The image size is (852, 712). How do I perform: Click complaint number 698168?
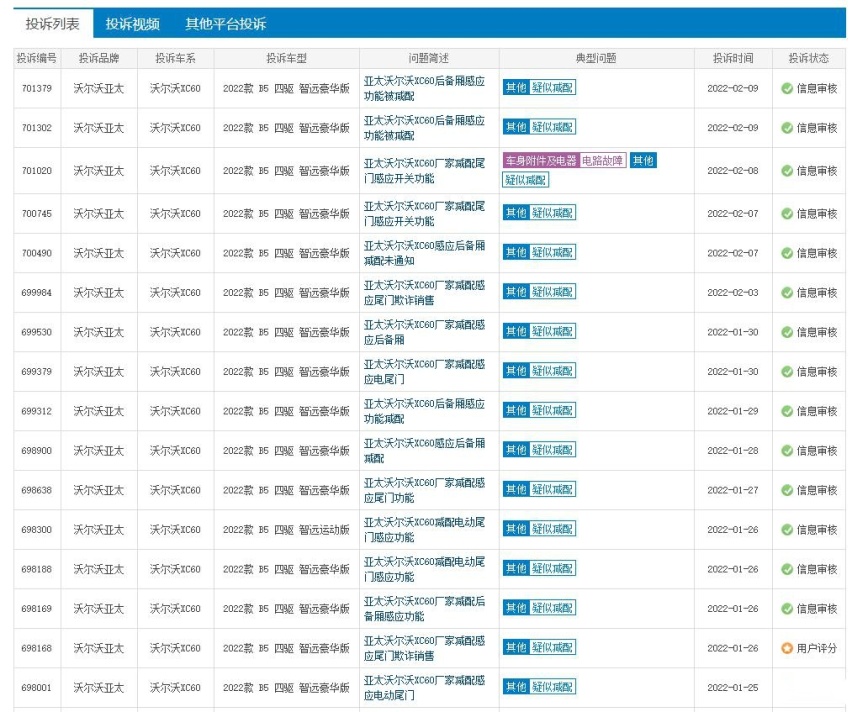pos(37,648)
